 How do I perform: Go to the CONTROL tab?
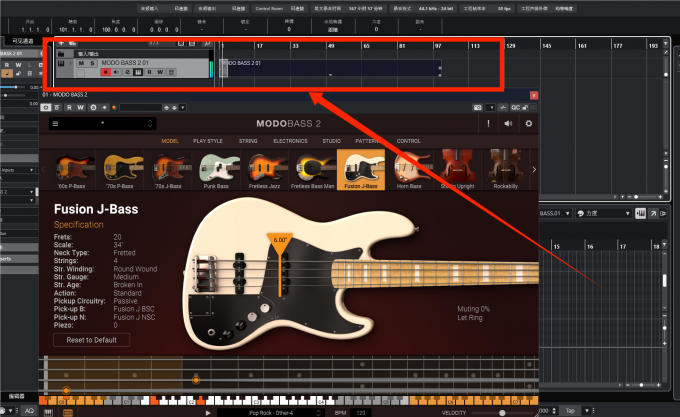pyautogui.click(x=409, y=141)
